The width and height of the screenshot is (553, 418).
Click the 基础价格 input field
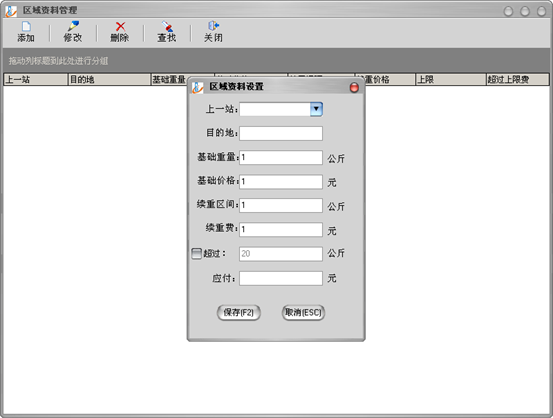coord(281,182)
